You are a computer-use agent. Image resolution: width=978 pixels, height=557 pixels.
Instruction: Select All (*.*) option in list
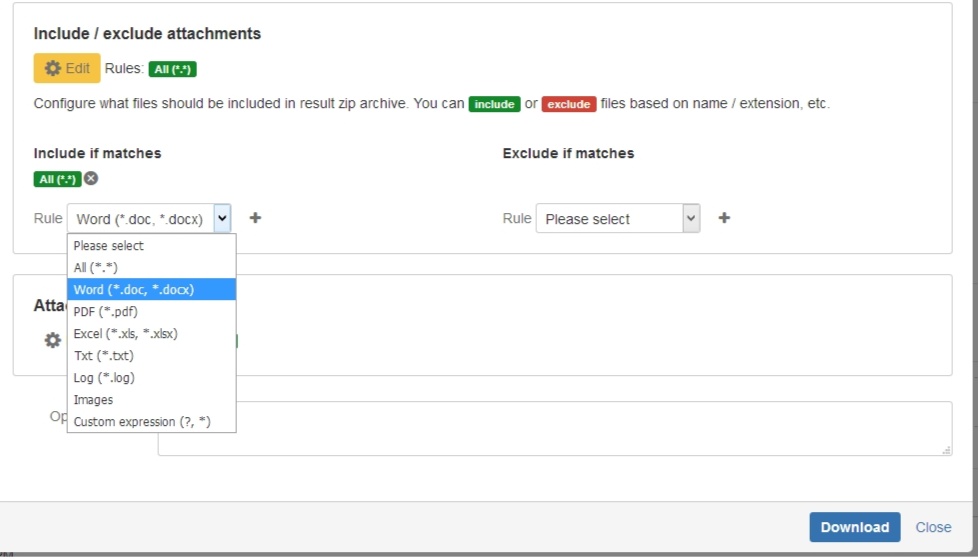(96, 268)
